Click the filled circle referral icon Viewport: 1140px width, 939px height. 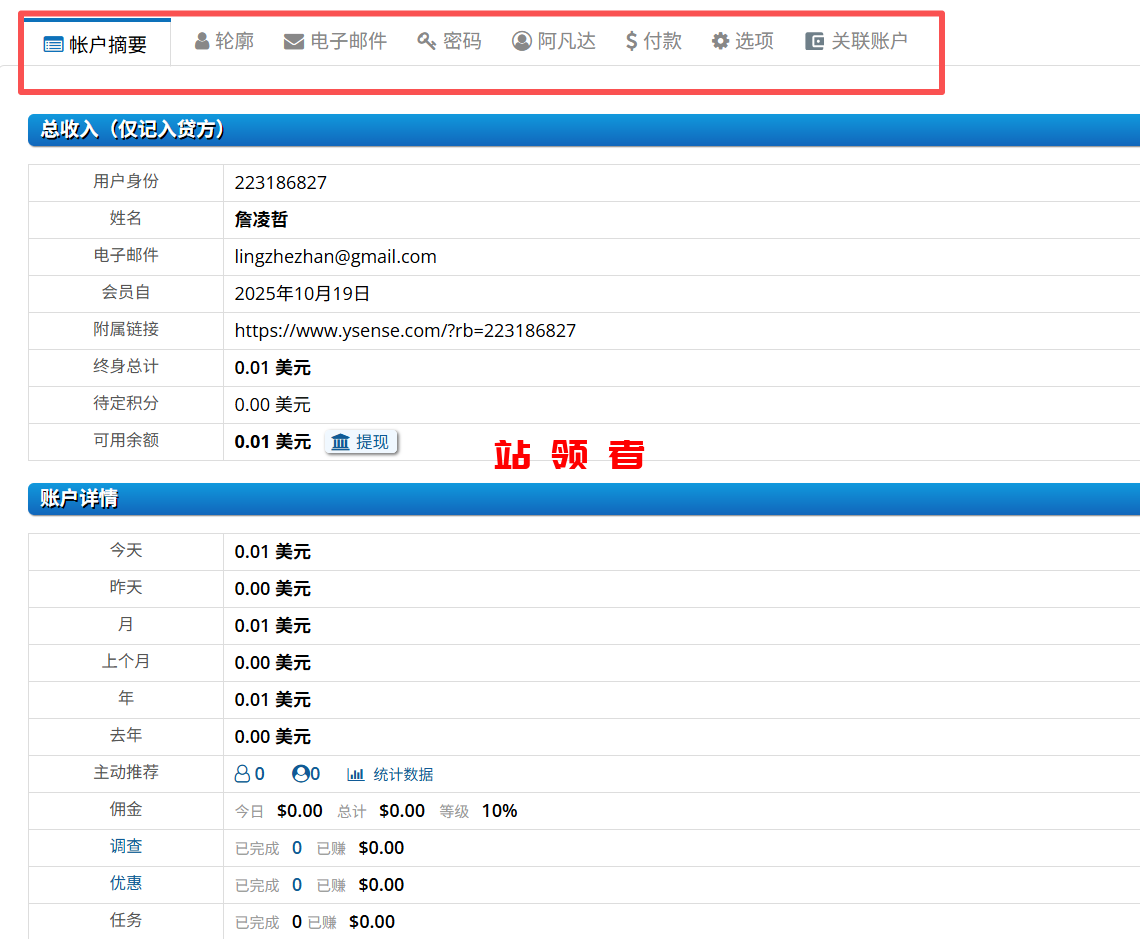click(x=300, y=774)
